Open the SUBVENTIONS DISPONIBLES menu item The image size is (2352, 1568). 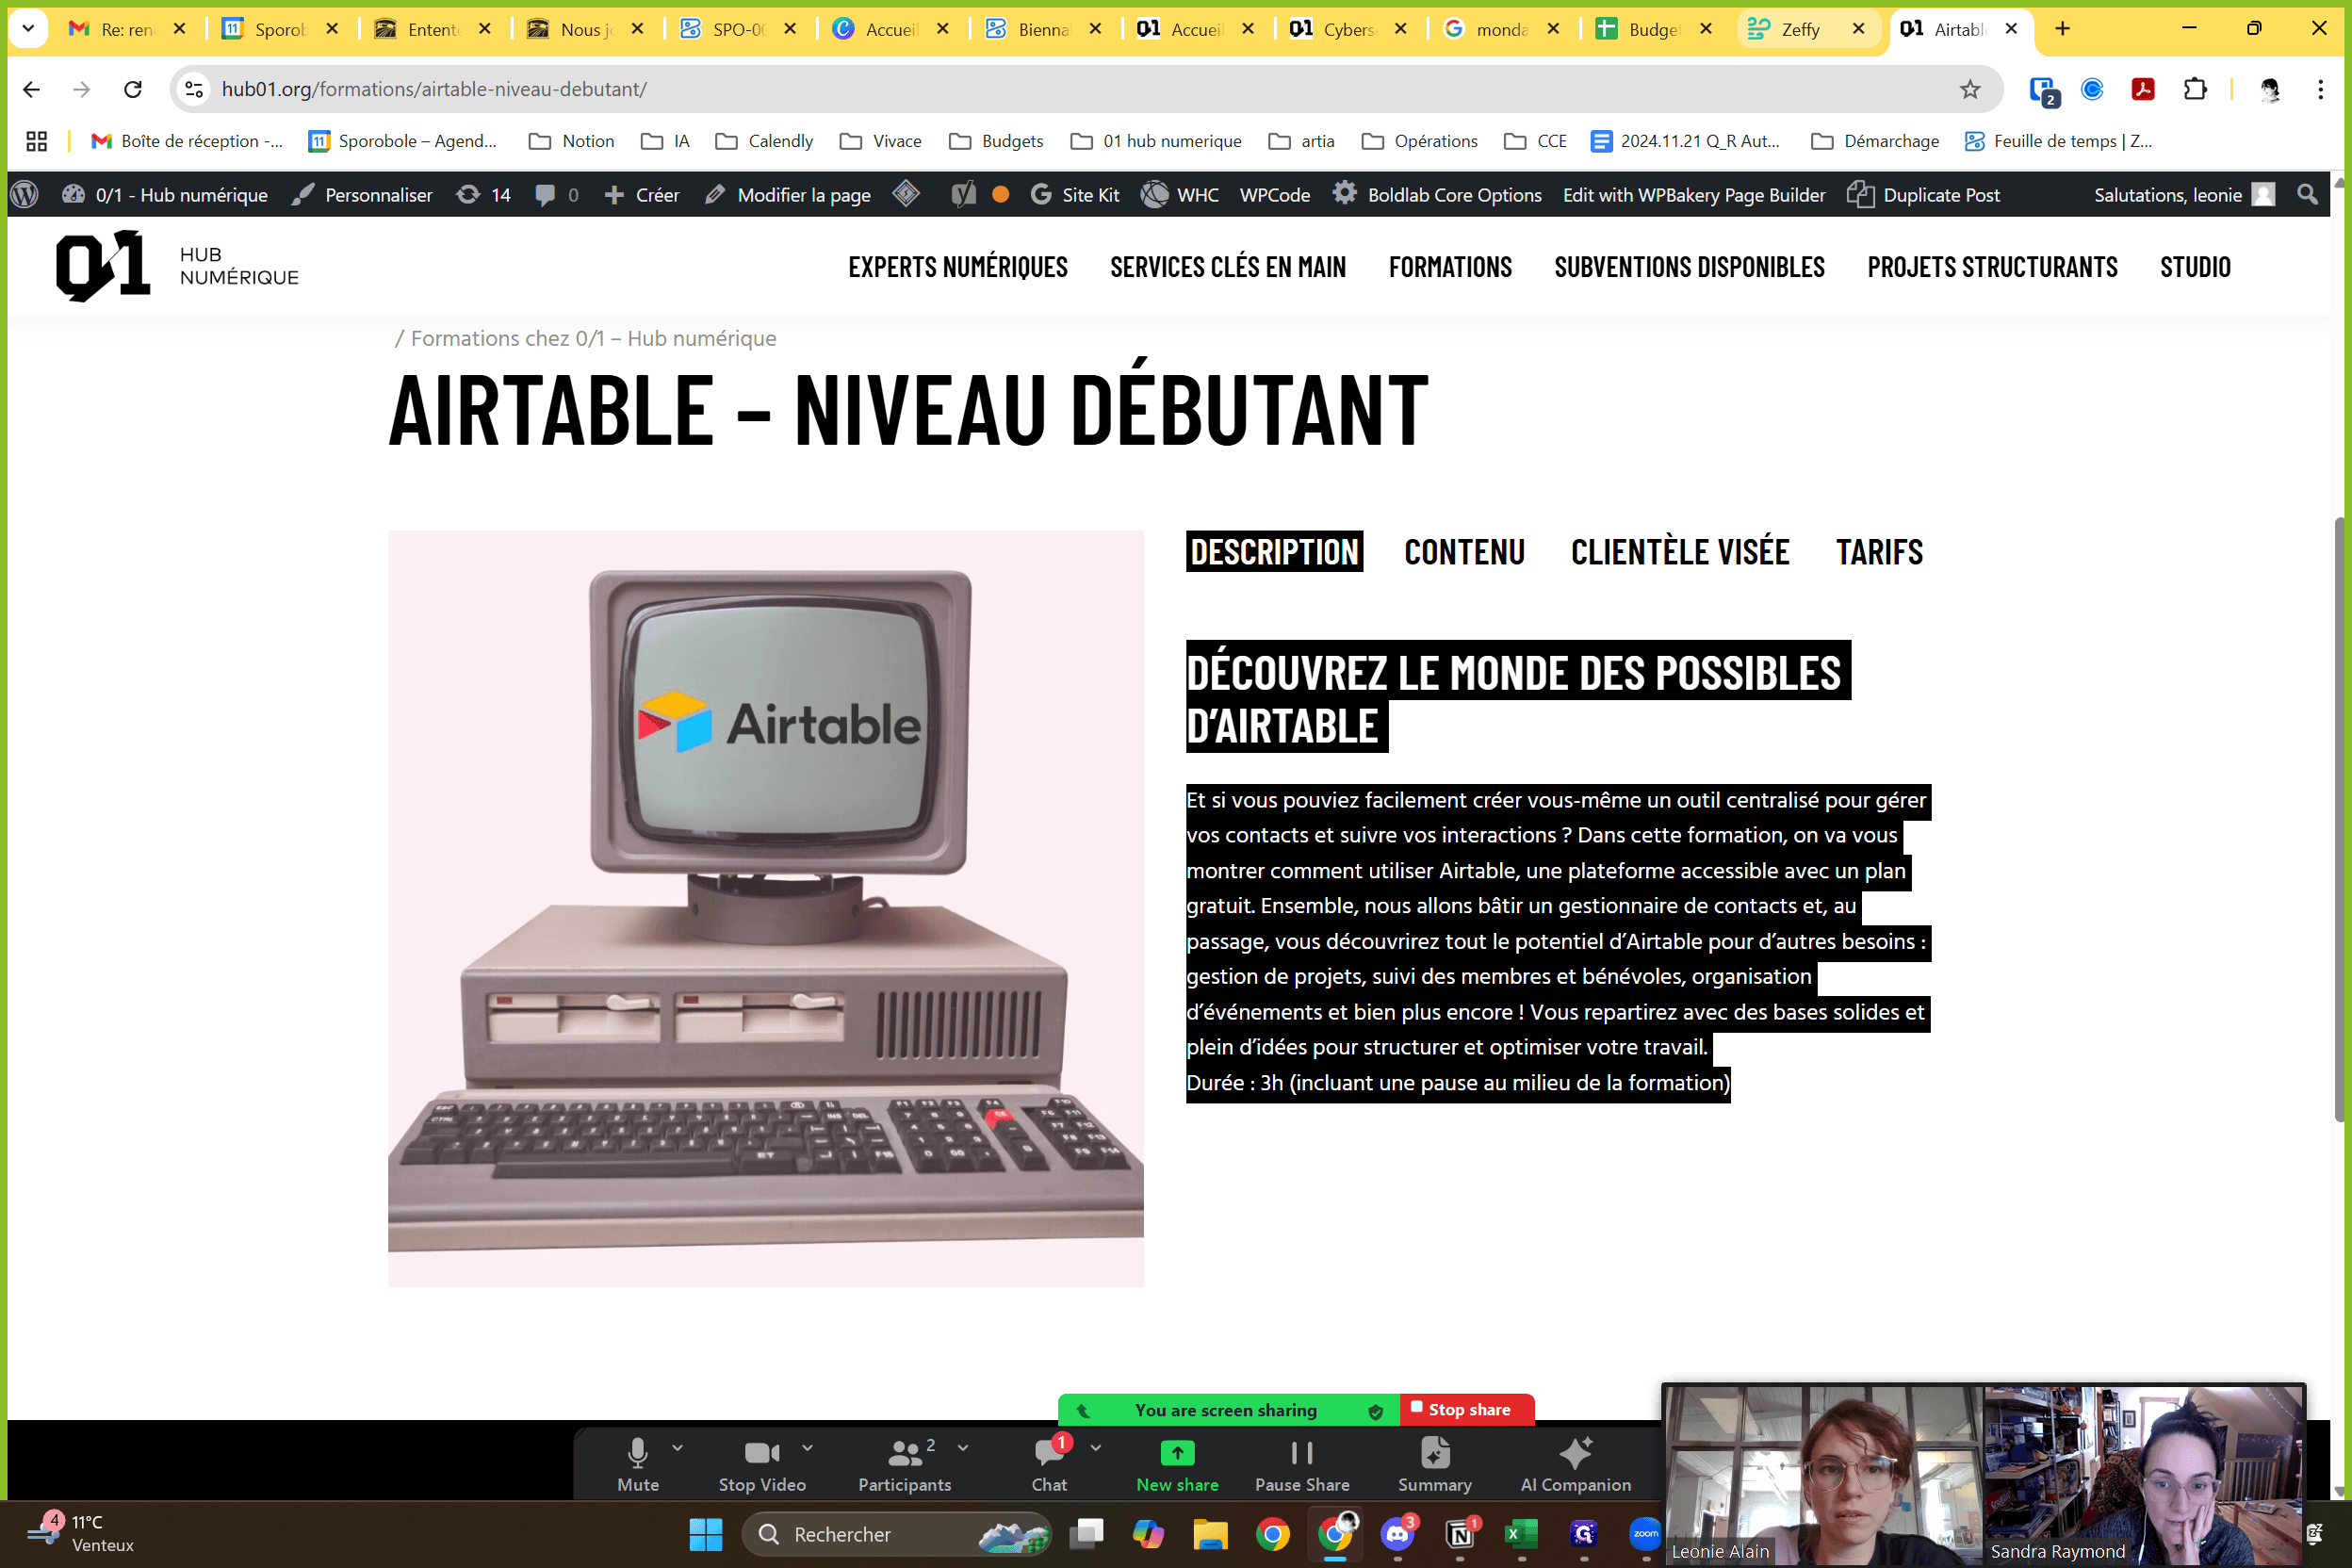point(1689,267)
